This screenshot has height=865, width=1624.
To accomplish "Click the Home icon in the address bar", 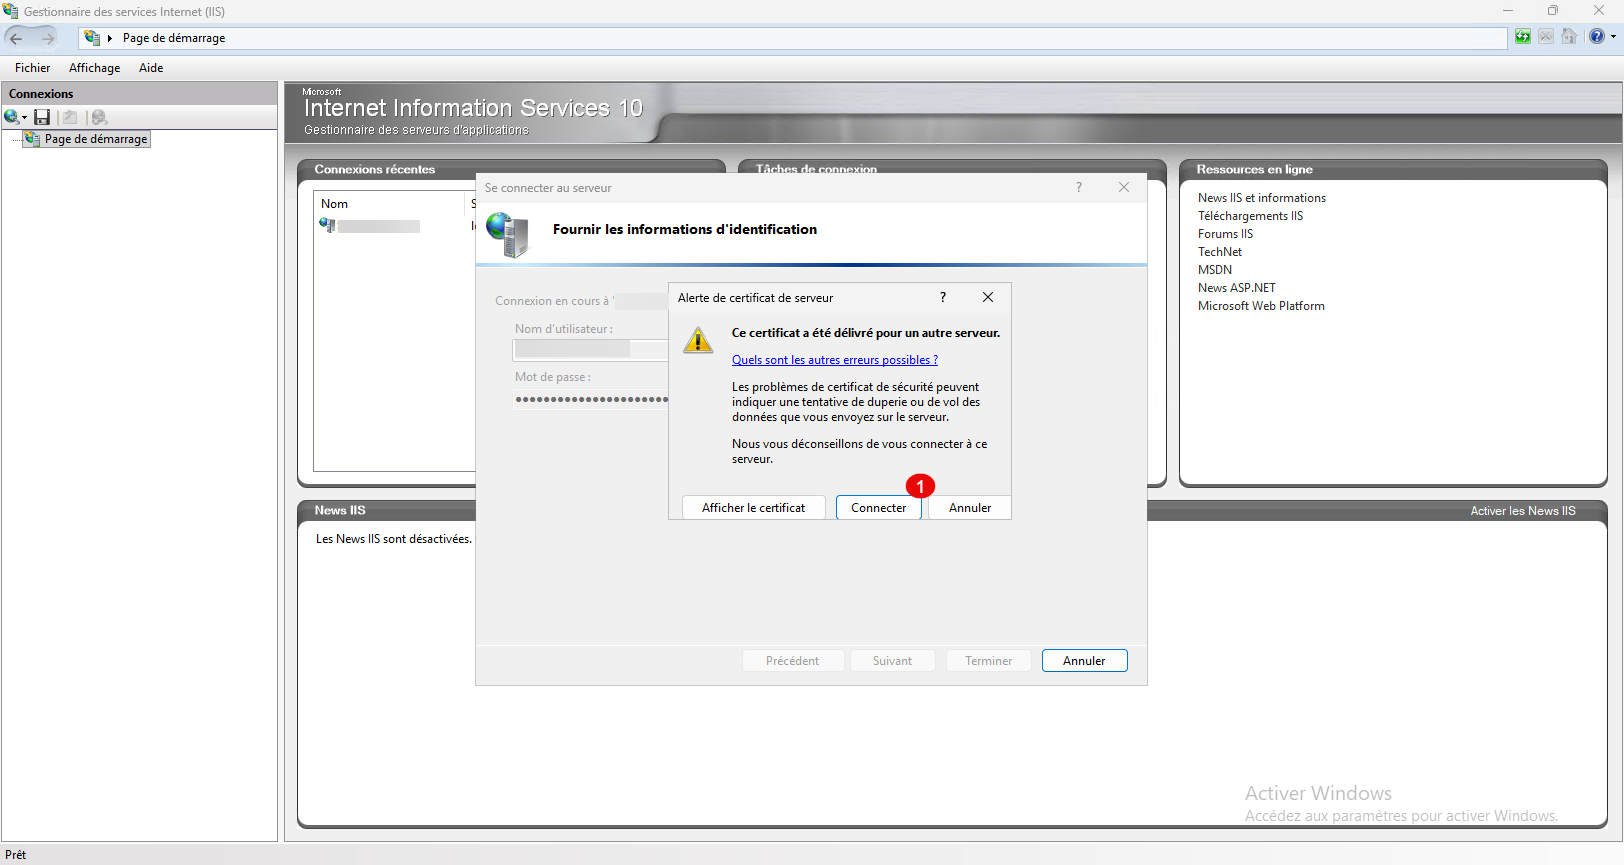I will click(x=1569, y=37).
